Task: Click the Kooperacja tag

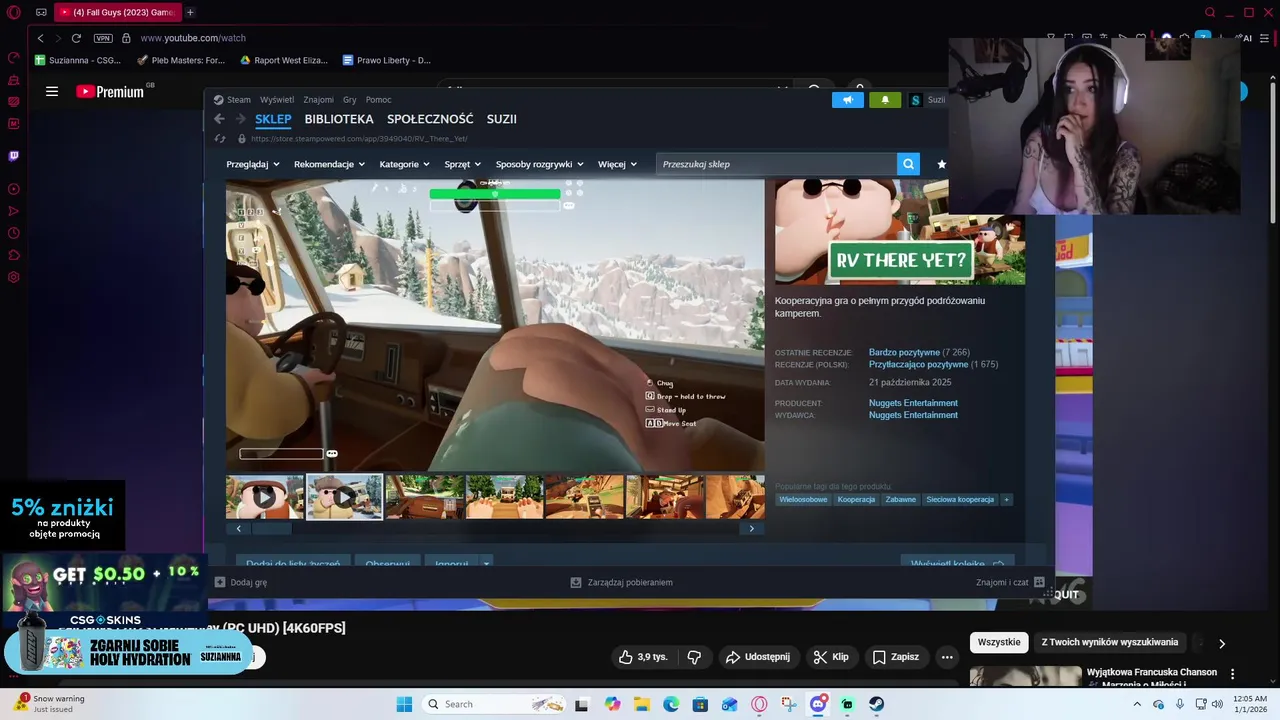Action: (856, 499)
